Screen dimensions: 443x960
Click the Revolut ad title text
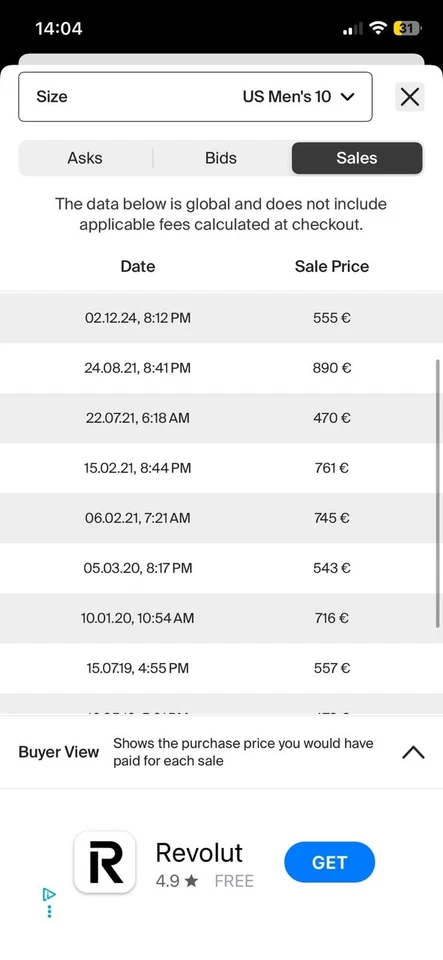199,852
